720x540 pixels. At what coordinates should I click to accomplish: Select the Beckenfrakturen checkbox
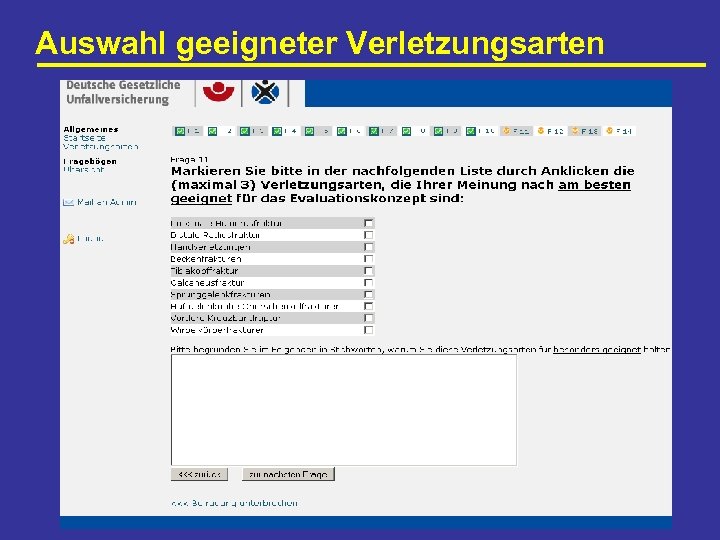tap(368, 259)
